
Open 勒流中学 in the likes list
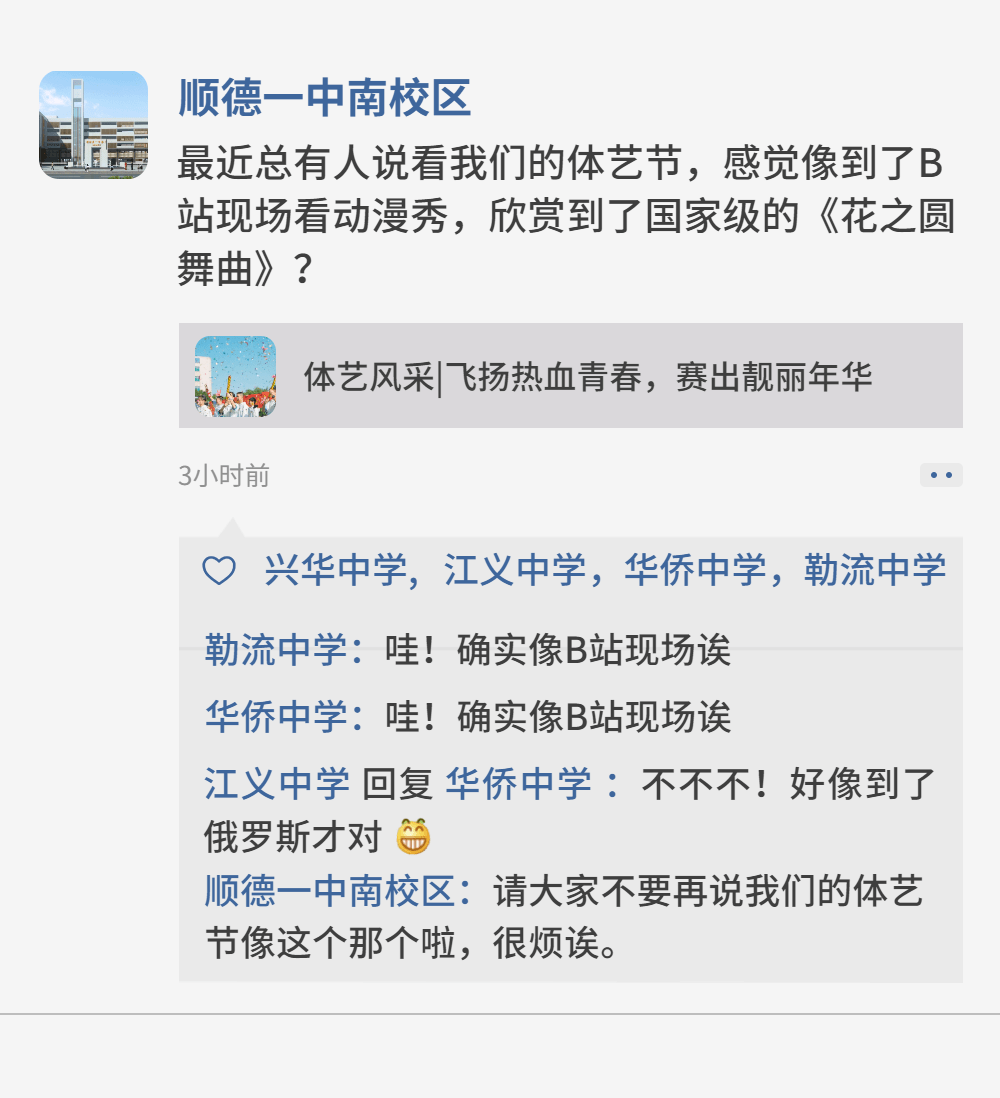click(x=875, y=569)
